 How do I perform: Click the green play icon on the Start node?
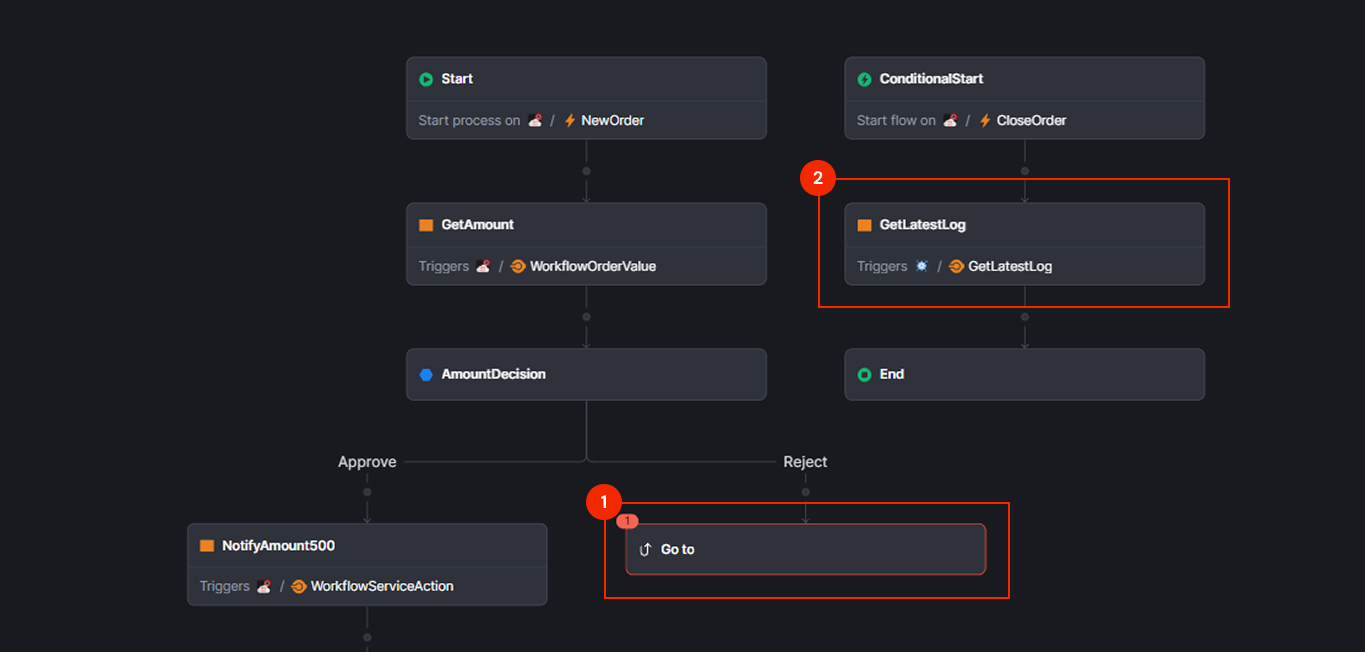click(427, 78)
